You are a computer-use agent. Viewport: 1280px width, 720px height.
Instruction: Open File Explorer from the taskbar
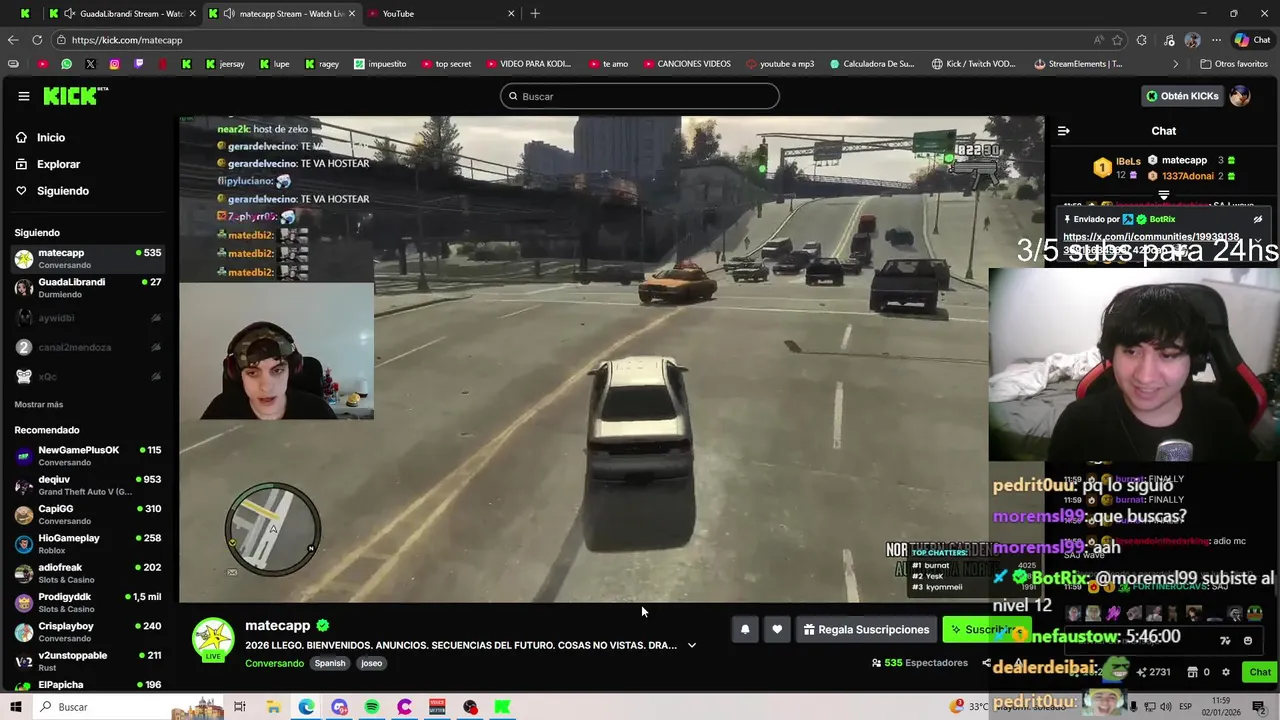coord(273,707)
